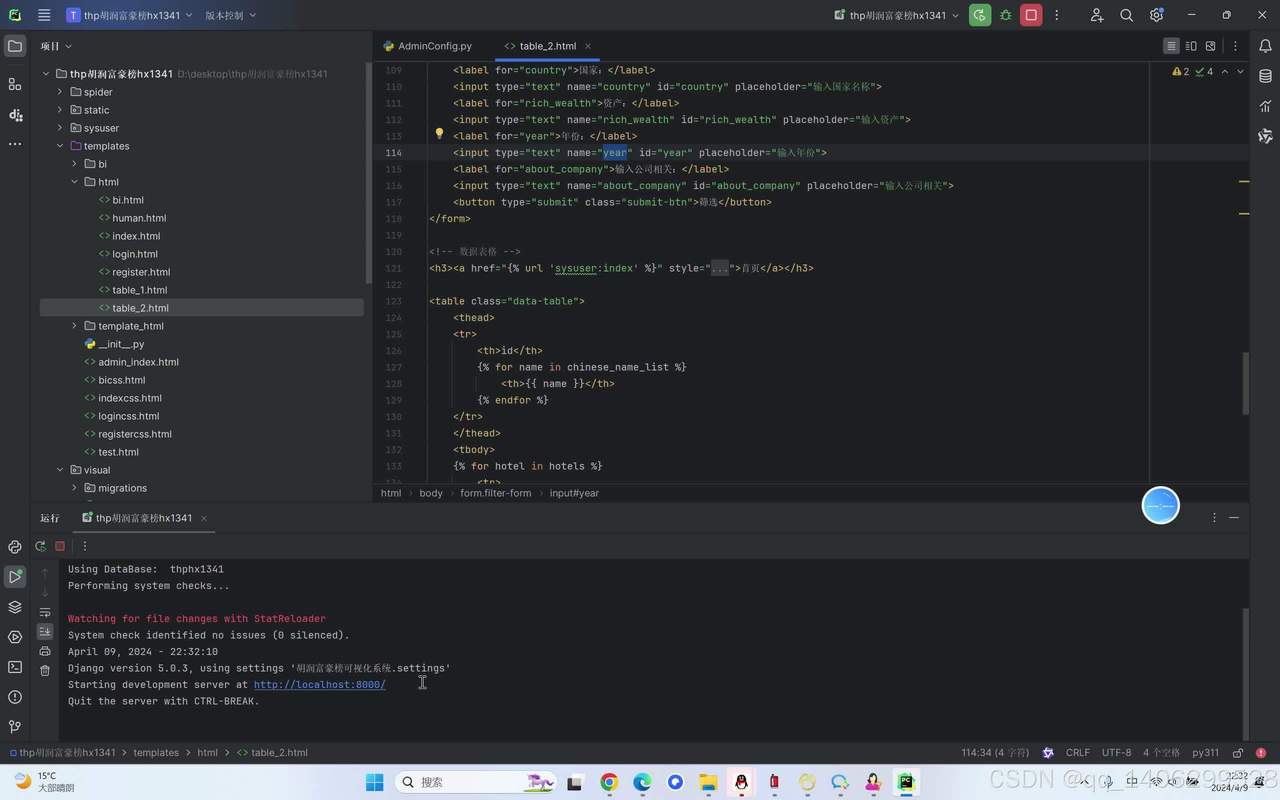1280x800 pixels.
Task: Open the main hamburger menu
Action: coord(43,15)
